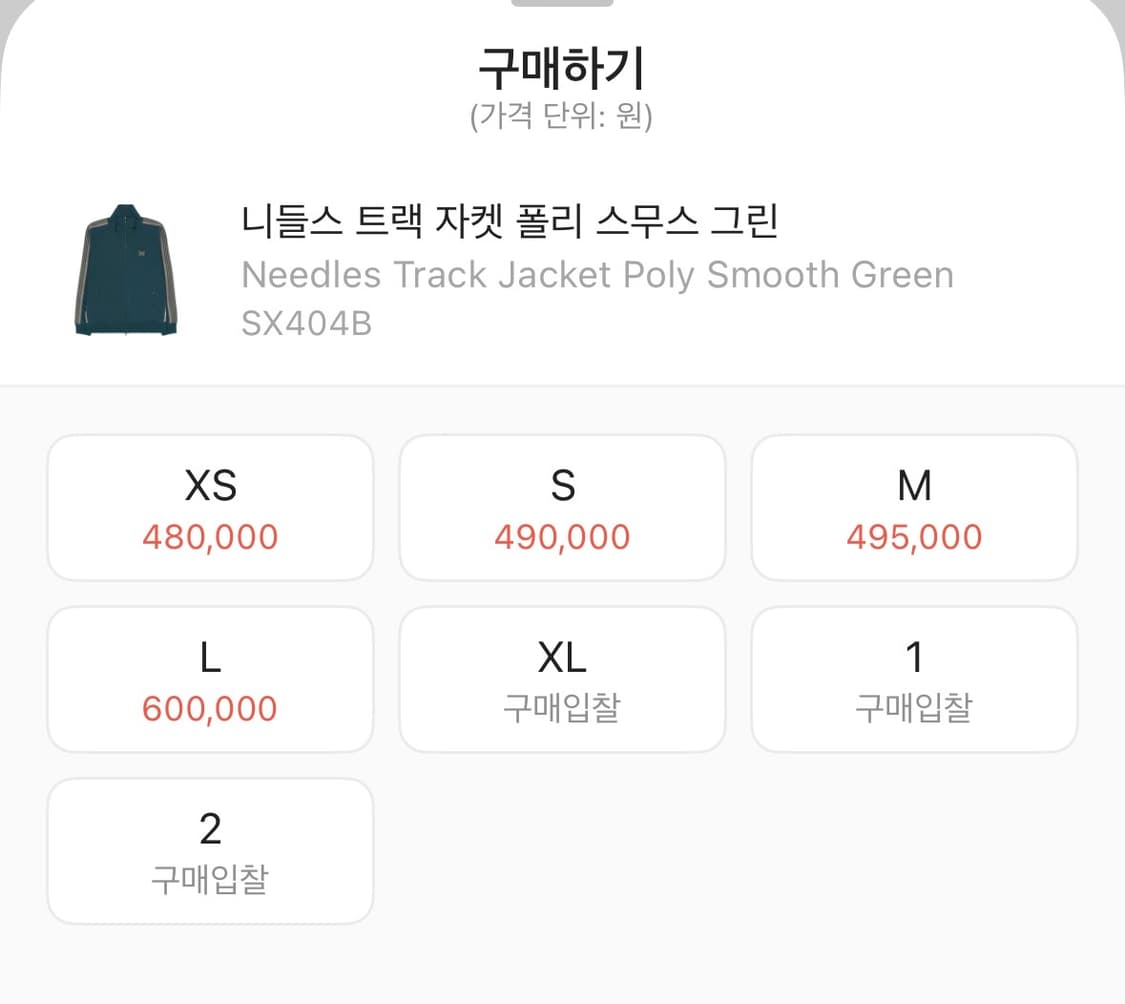Open the Needles track jacket product thumbnail
Viewport: 1125px width, 1004px height.
pyautogui.click(x=128, y=269)
